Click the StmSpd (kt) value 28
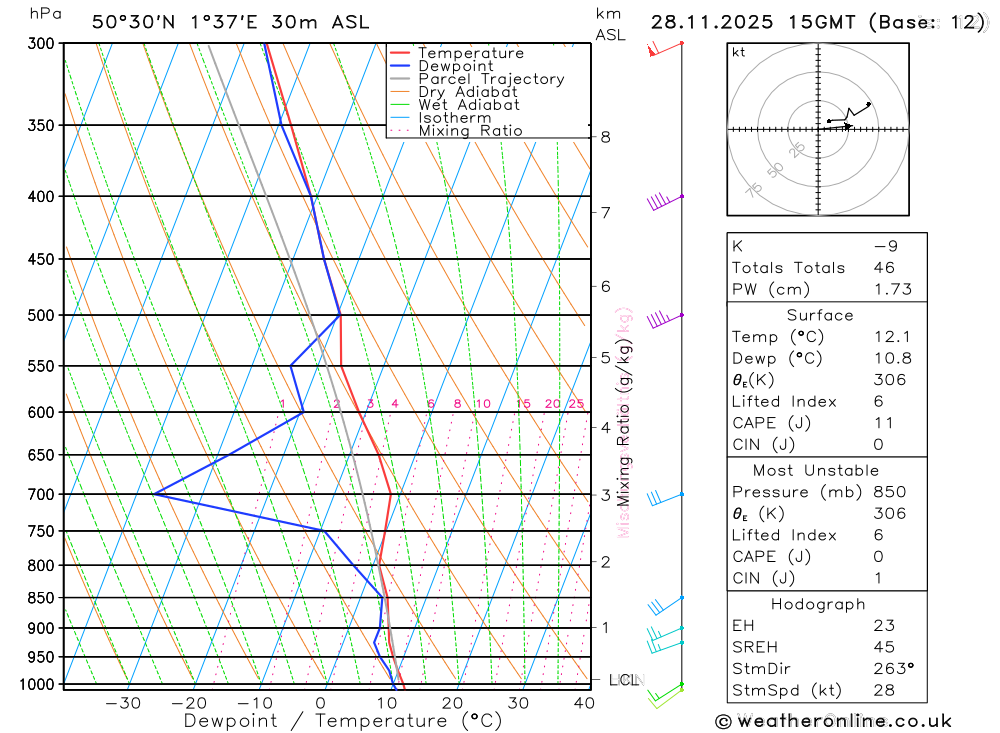1000x733 pixels. pos(884,690)
